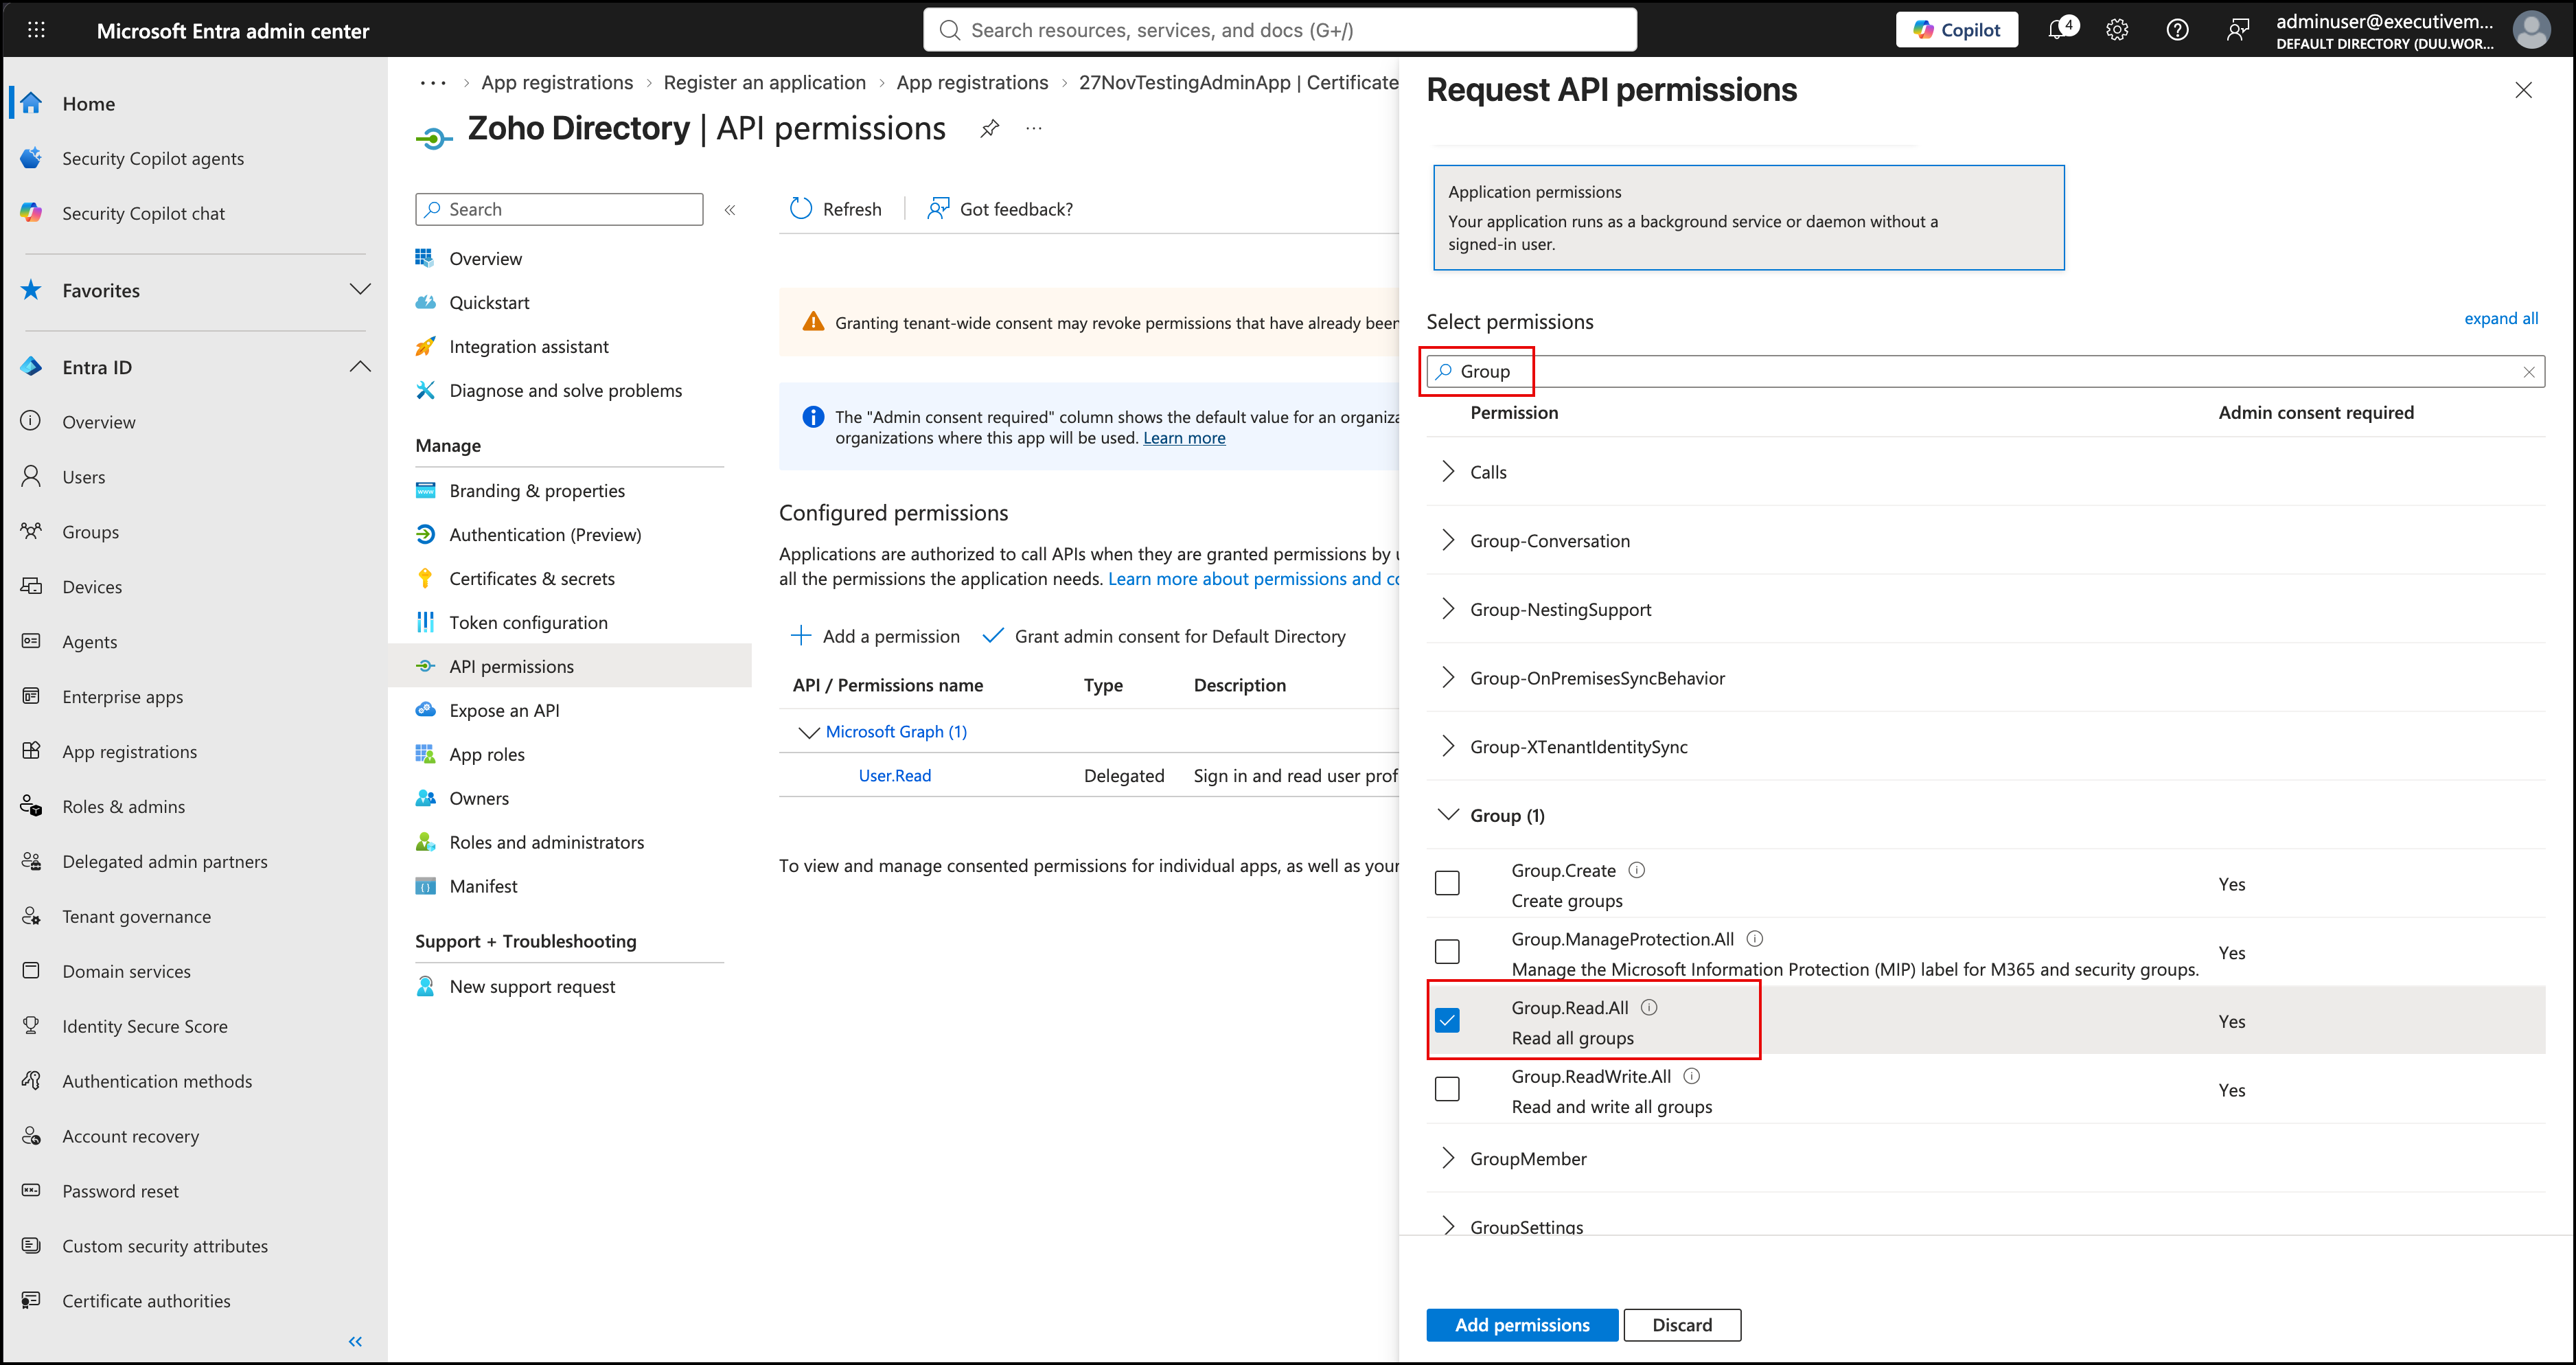The height and width of the screenshot is (1365, 2576).
Task: Open the Manifest menu item
Action: click(483, 887)
